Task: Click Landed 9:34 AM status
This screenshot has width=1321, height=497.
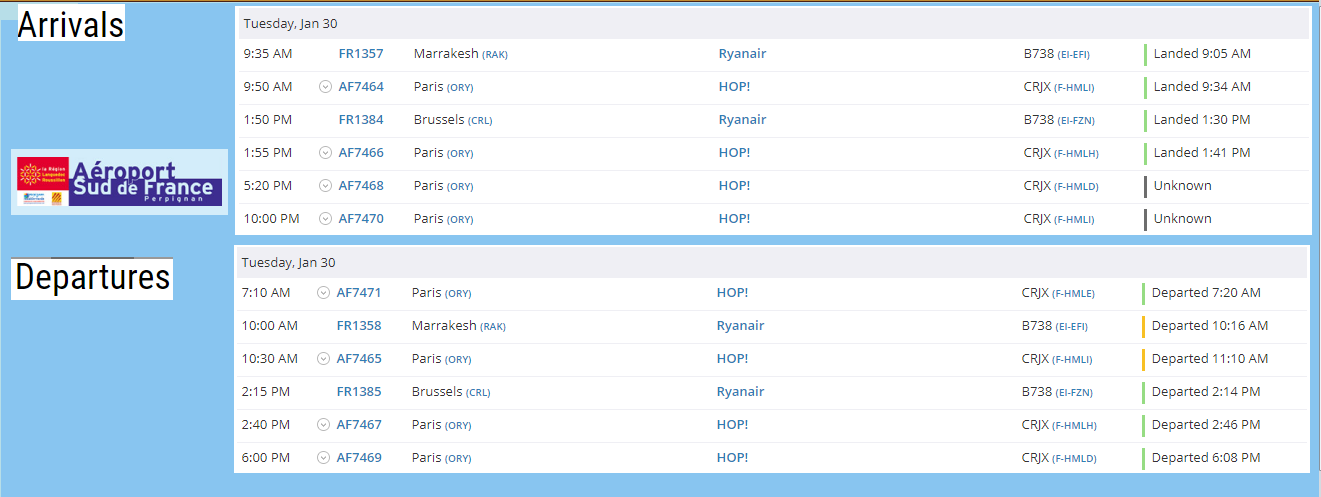Action: 1202,87
